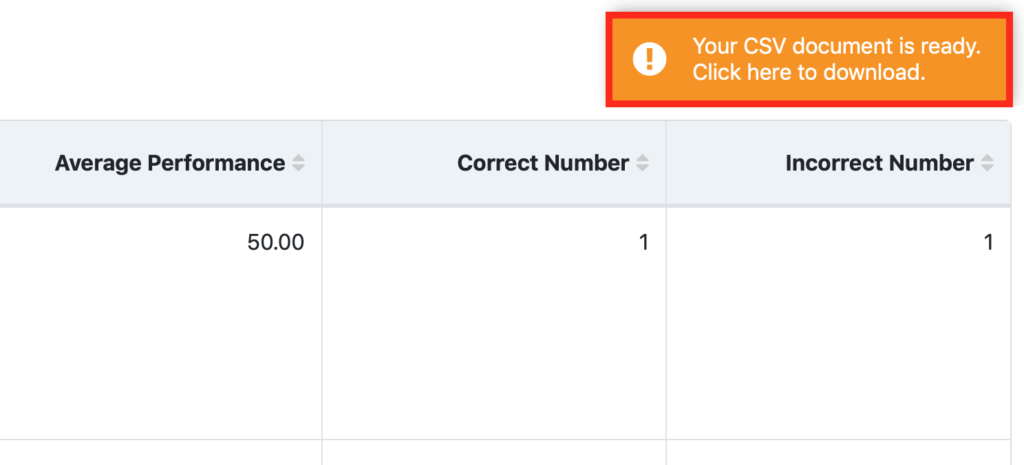Screen dimensions: 1024x465
Task: Sort by Average Performance using its sort arrows
Action: (x=298, y=163)
